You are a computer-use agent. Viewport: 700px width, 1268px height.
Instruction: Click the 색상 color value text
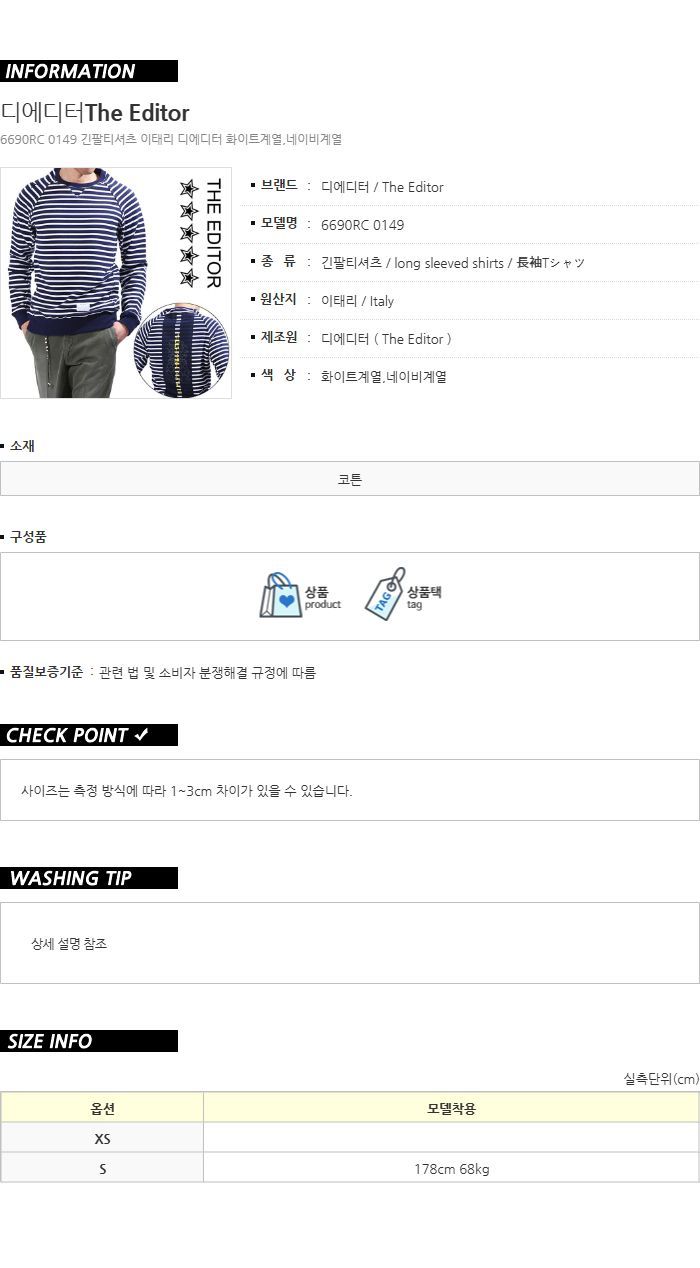384,377
